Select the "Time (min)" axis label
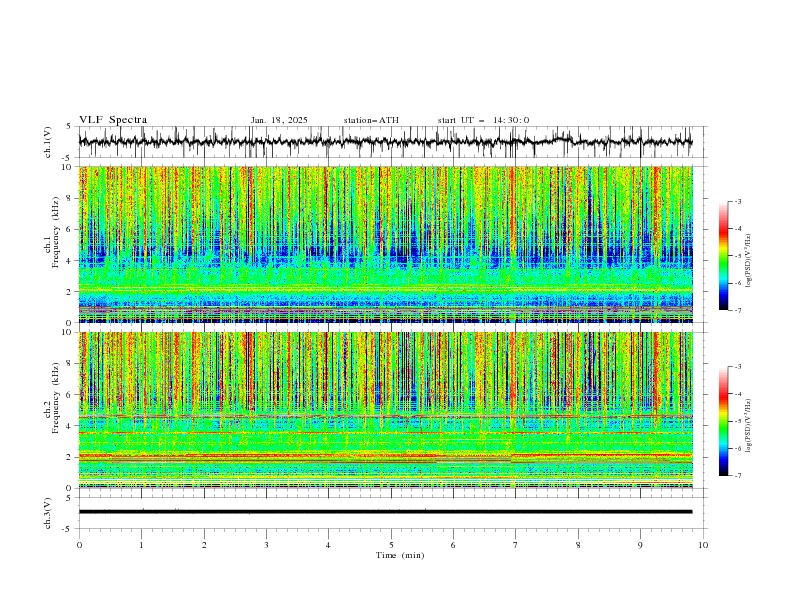The width and height of the screenshot is (792, 612). (x=400, y=555)
